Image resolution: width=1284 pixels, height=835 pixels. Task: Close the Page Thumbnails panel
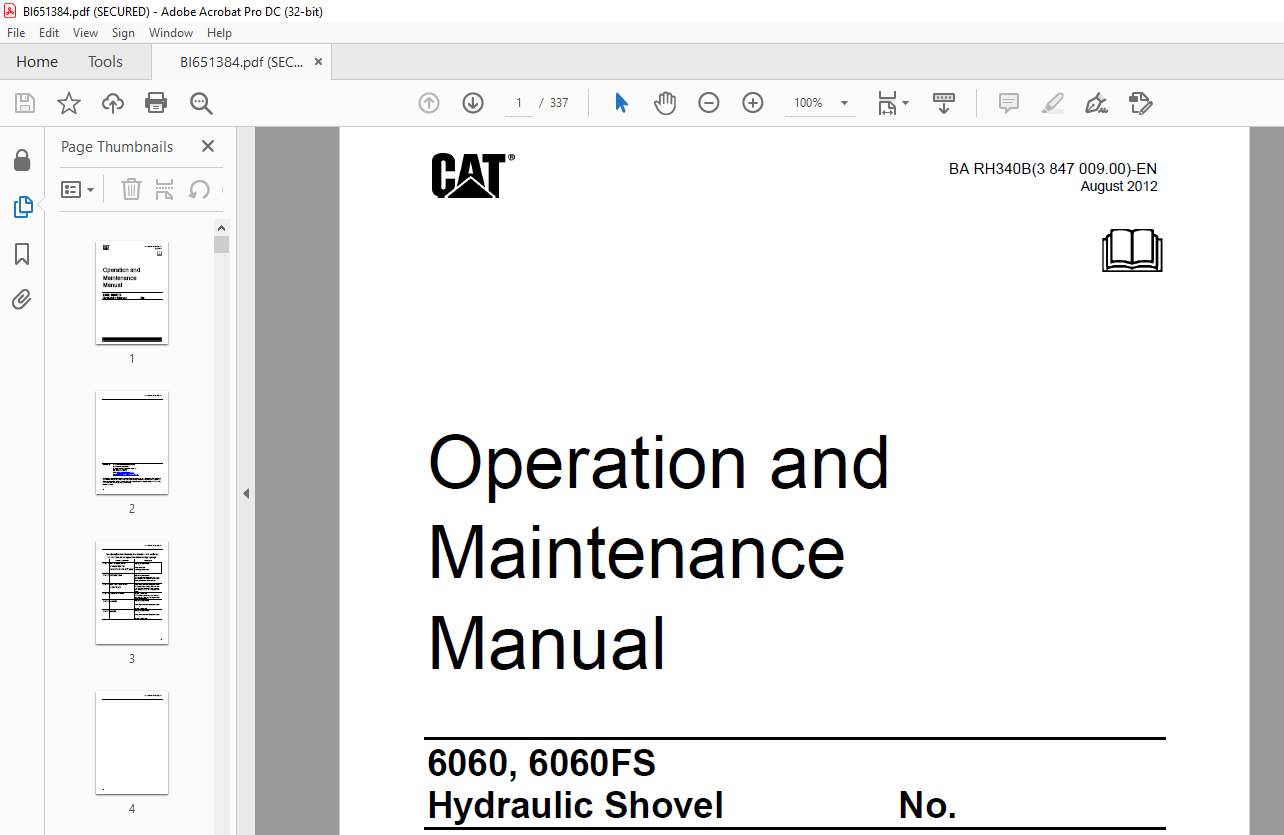(x=208, y=146)
